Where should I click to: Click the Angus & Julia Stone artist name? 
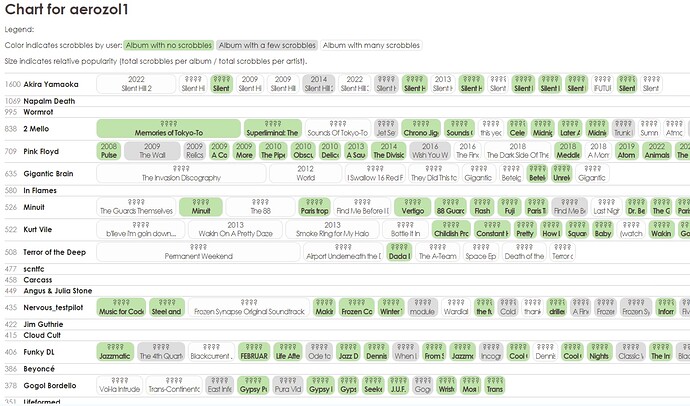[x=58, y=290]
